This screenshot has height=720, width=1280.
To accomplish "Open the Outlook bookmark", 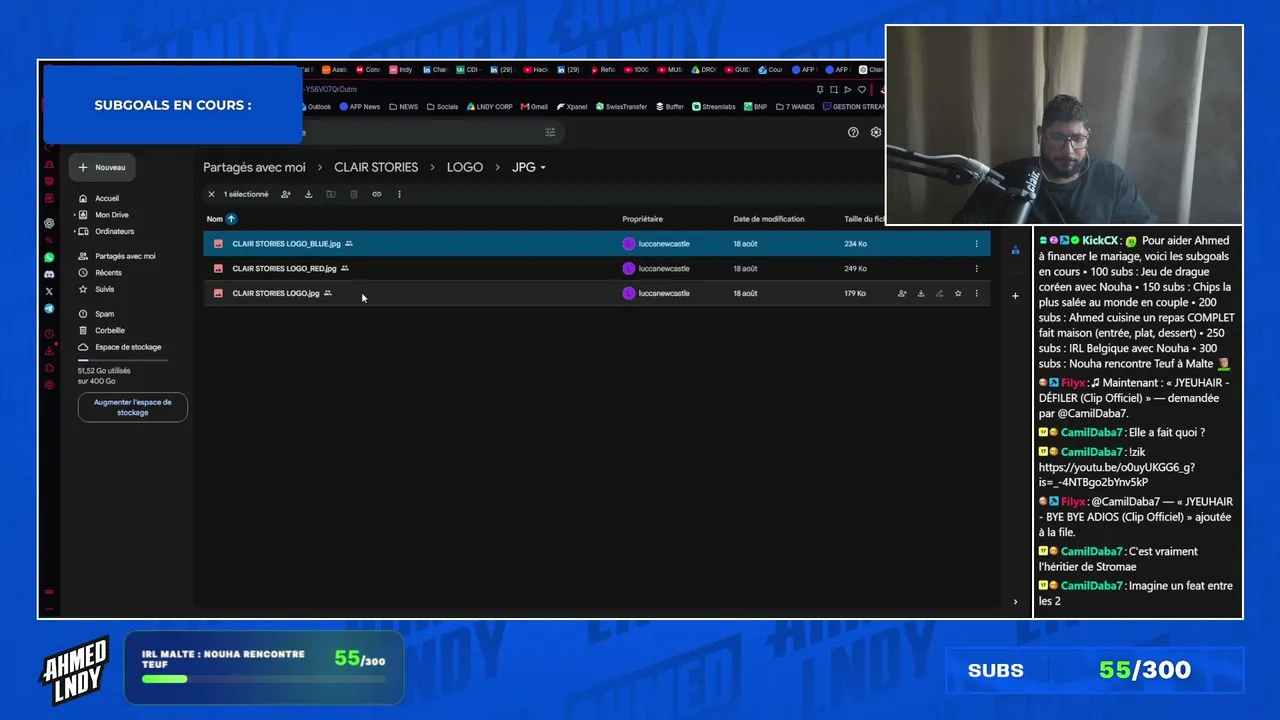I will tap(317, 107).
